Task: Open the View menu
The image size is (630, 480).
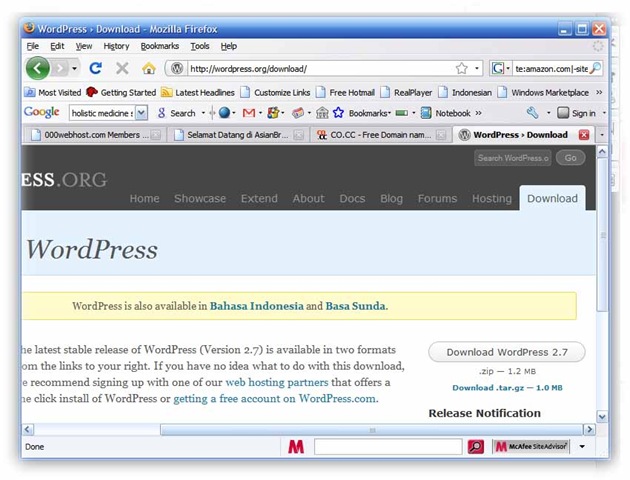Action: pos(84,46)
